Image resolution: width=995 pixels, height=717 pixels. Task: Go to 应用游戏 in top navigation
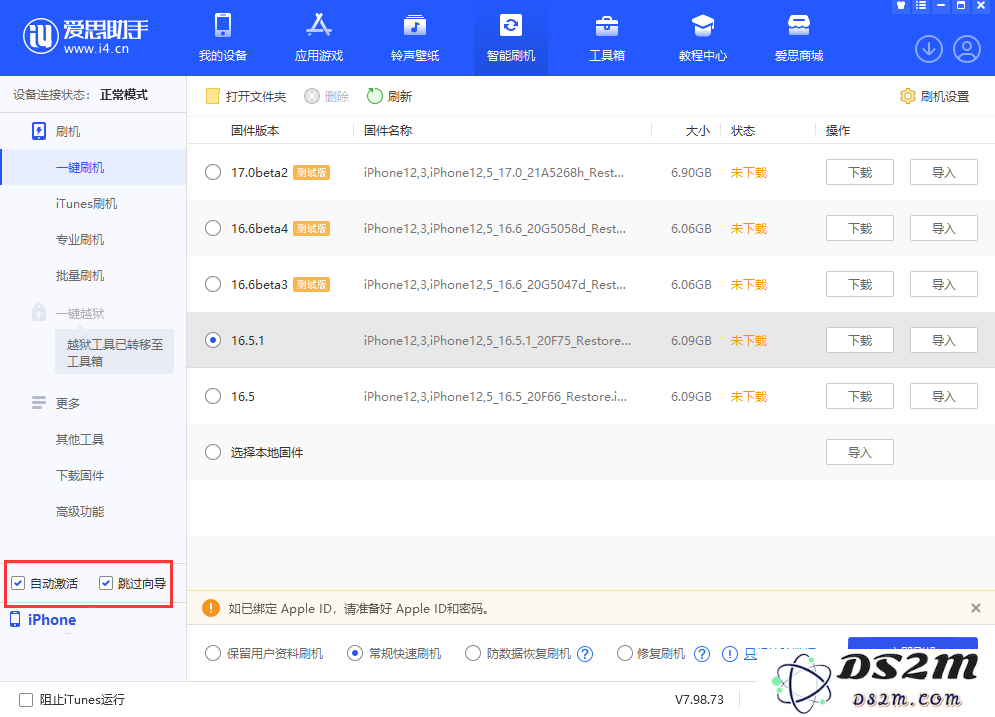(319, 38)
